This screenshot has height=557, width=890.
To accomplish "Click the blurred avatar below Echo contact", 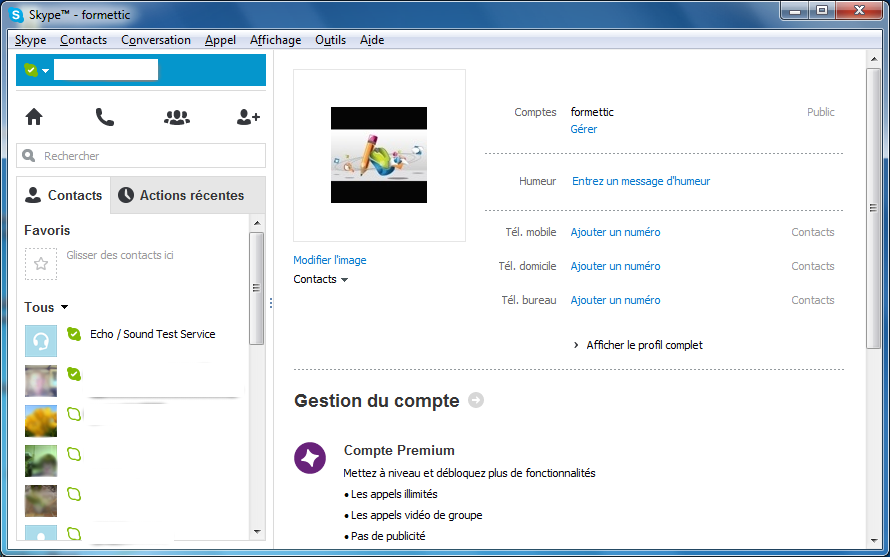I will [41, 380].
